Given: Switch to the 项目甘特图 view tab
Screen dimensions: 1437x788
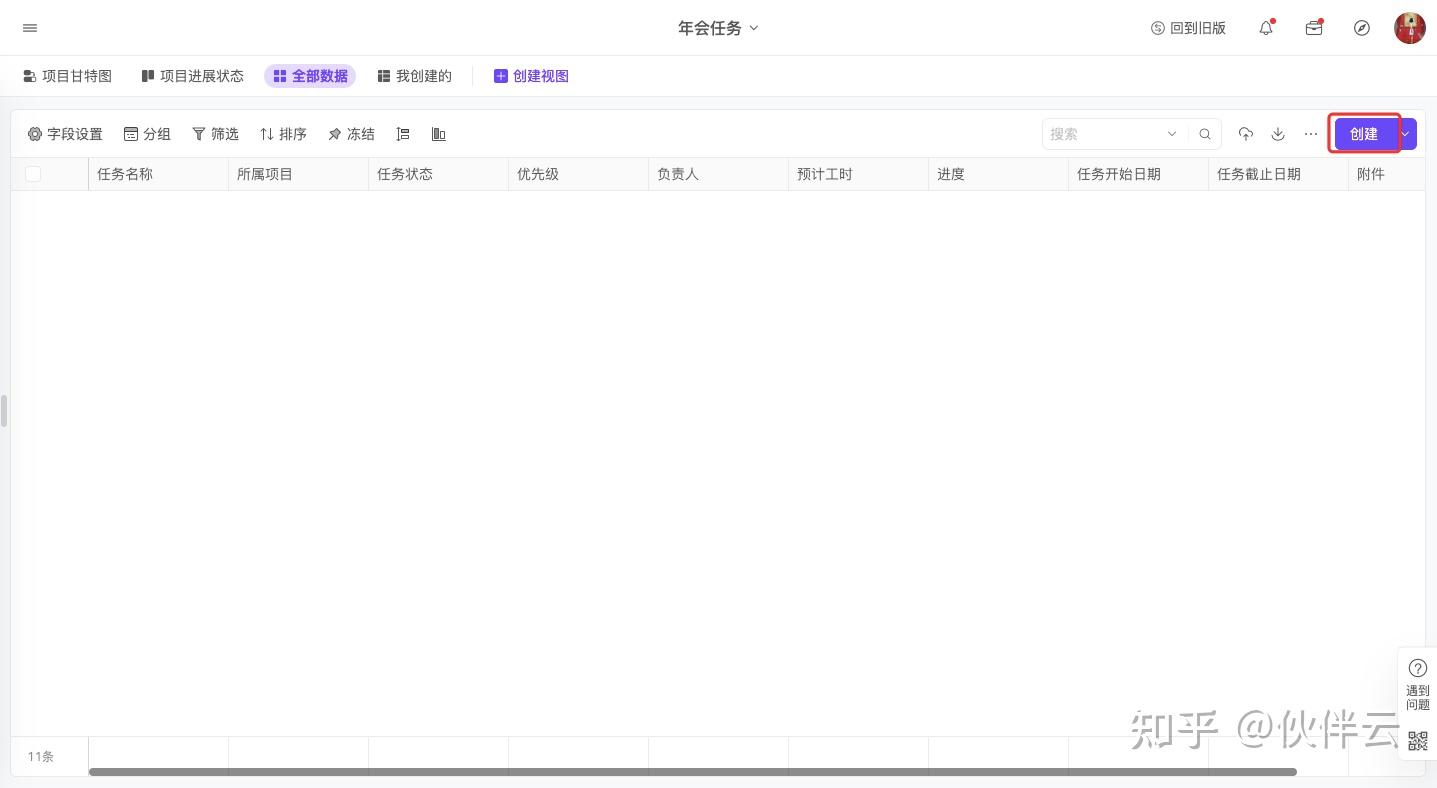Looking at the screenshot, I should pyautogui.click(x=67, y=76).
